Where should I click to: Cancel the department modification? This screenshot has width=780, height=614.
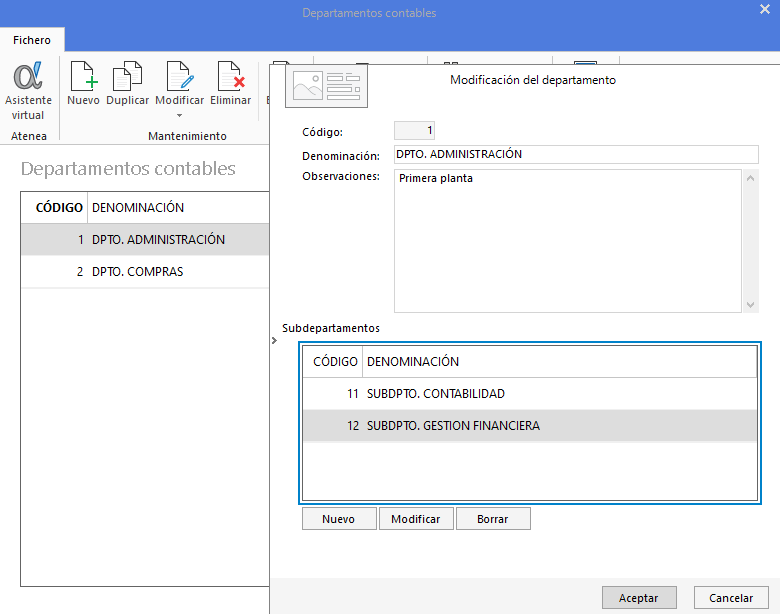(x=731, y=598)
